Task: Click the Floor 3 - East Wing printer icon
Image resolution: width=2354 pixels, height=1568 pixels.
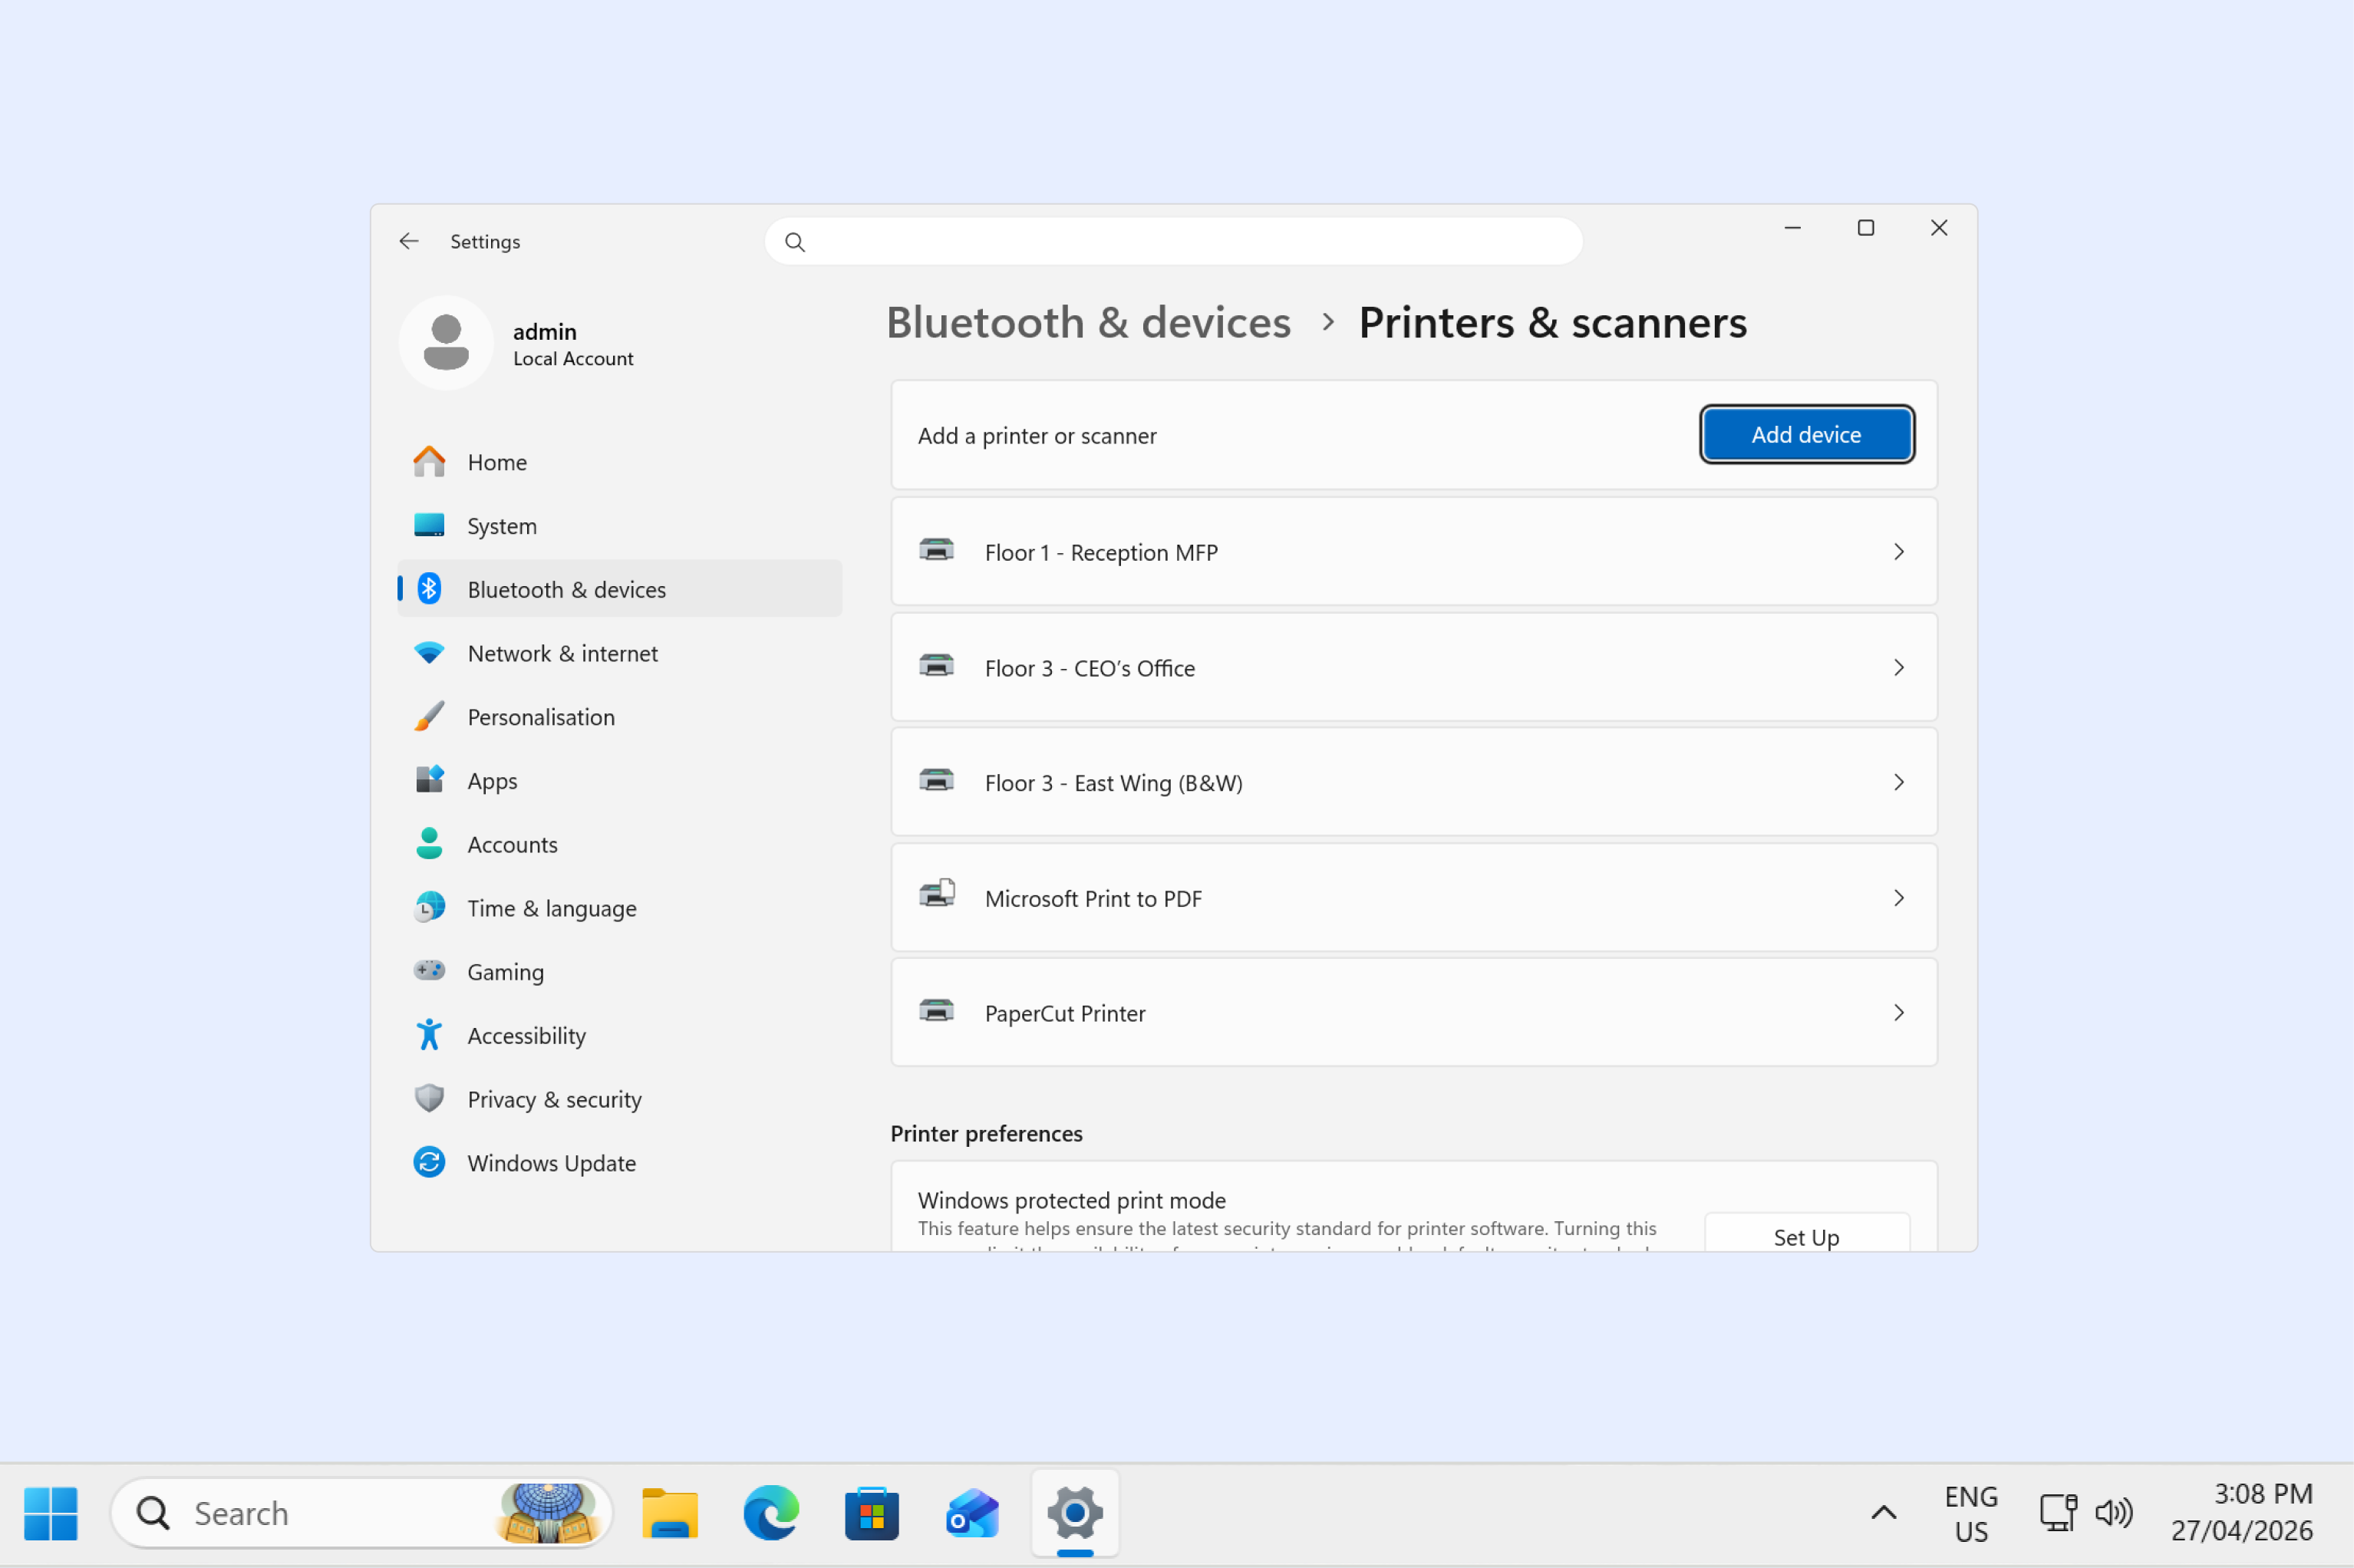Action: 936,780
